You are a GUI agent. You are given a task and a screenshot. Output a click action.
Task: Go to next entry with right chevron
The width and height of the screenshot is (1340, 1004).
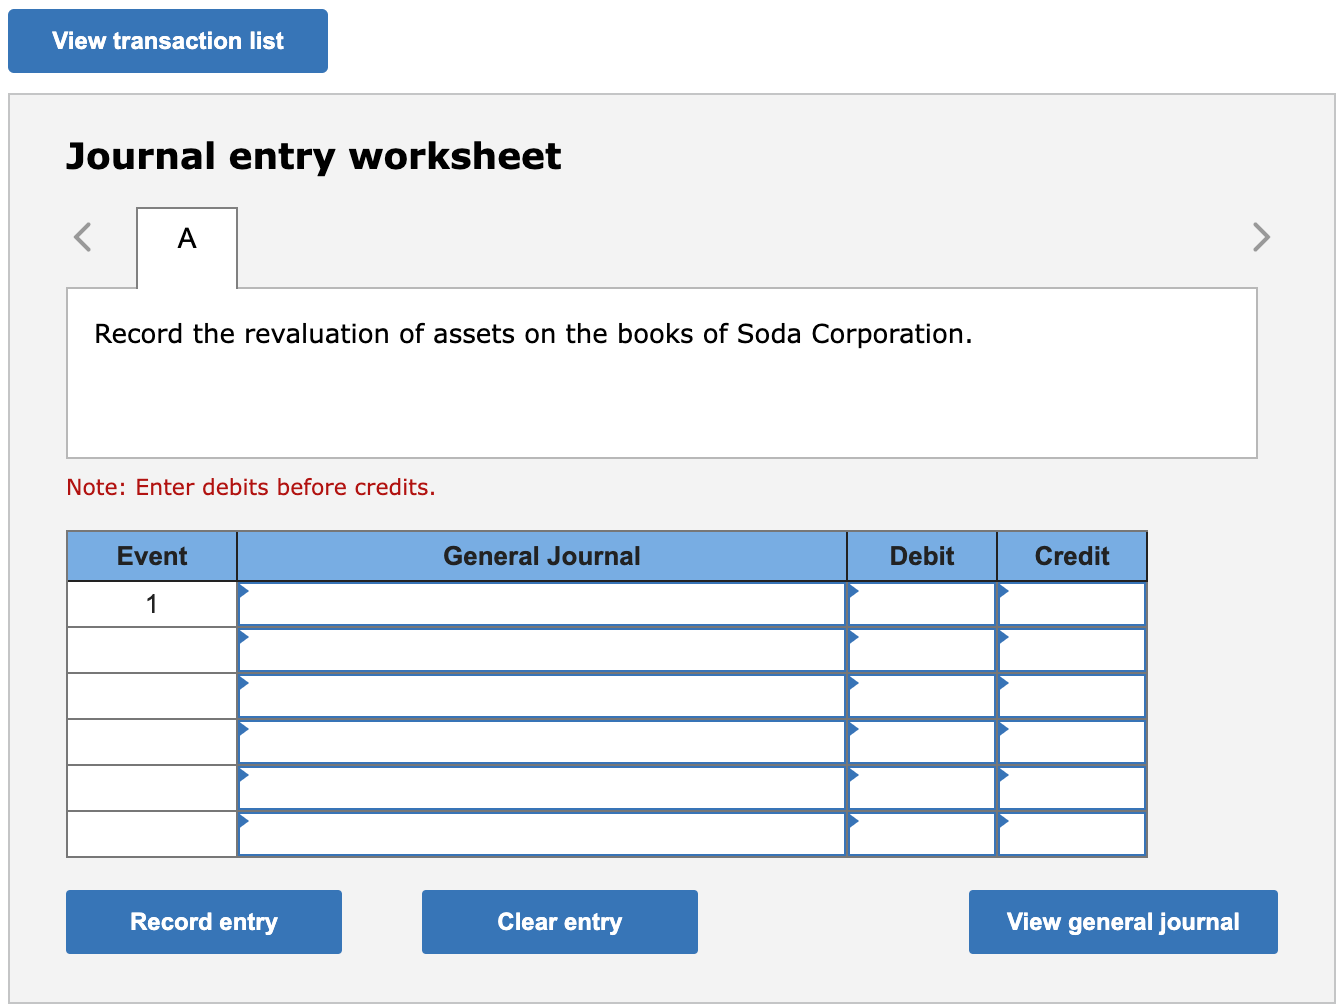[x=1261, y=237]
